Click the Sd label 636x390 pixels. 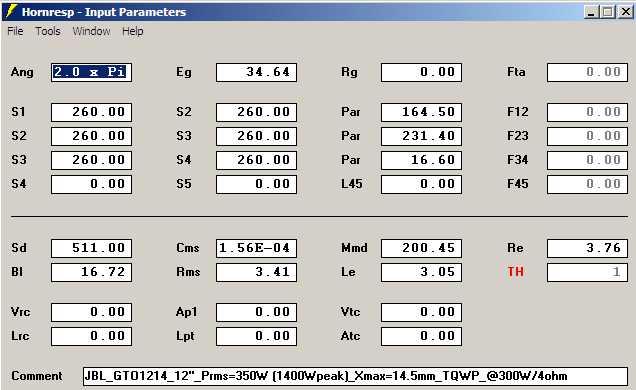click(19, 248)
